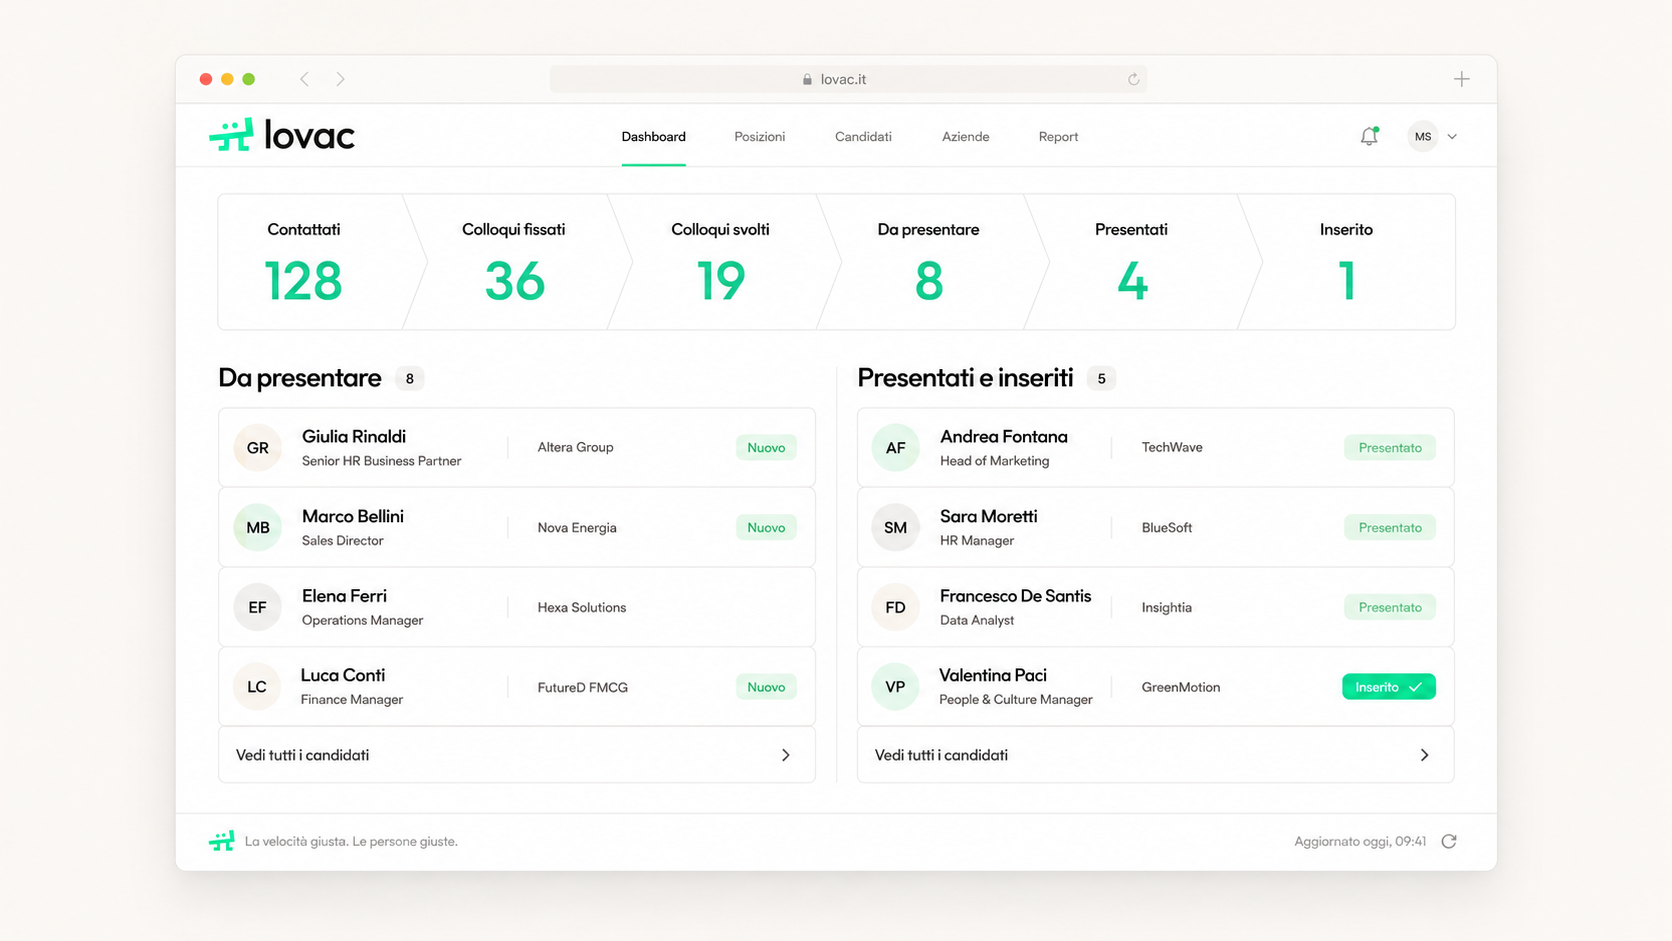Screen dimensions: 1672x941
Task: Go to the Aziende tab
Action: pos(965,137)
